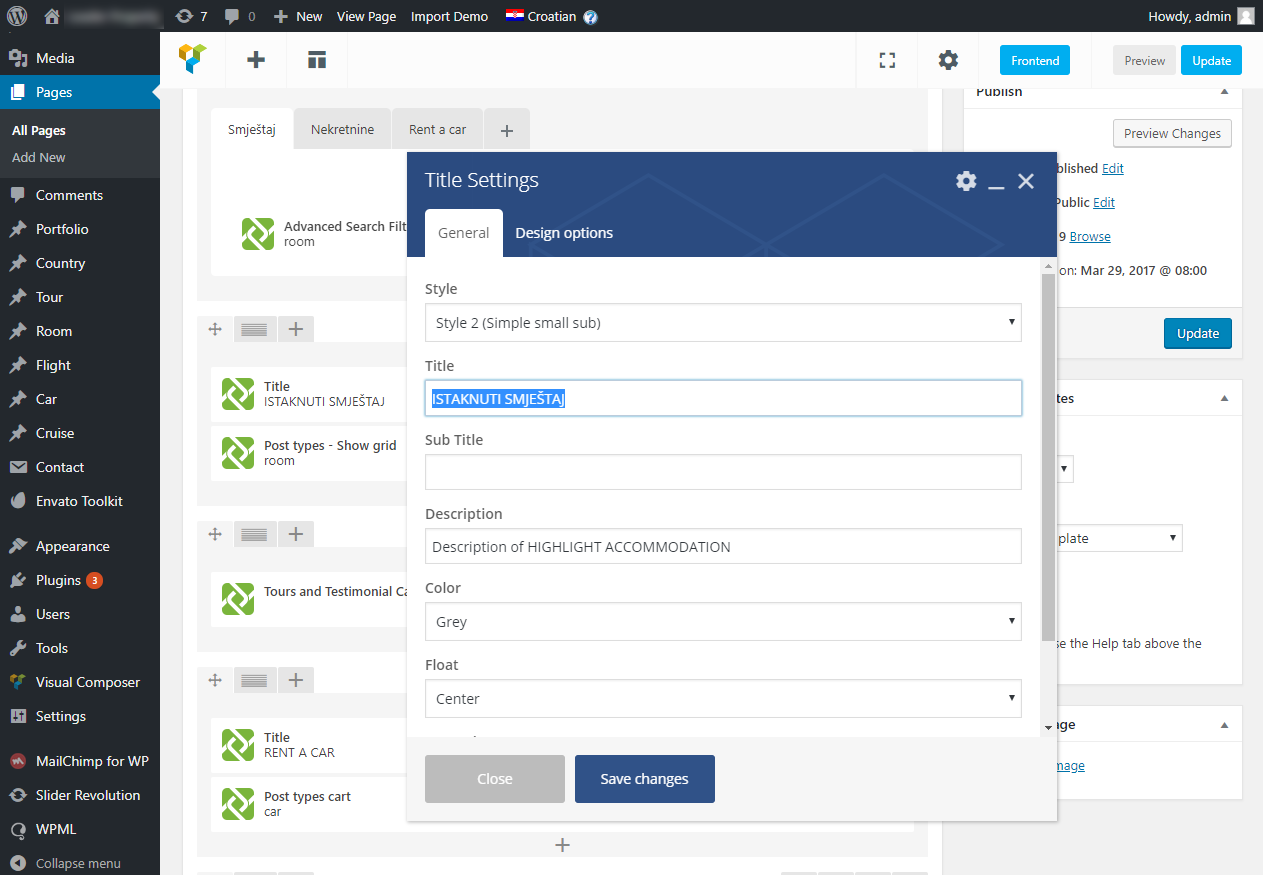The image size is (1263, 875).
Task: Minimize the Title Settings dialog
Action: click(x=996, y=182)
